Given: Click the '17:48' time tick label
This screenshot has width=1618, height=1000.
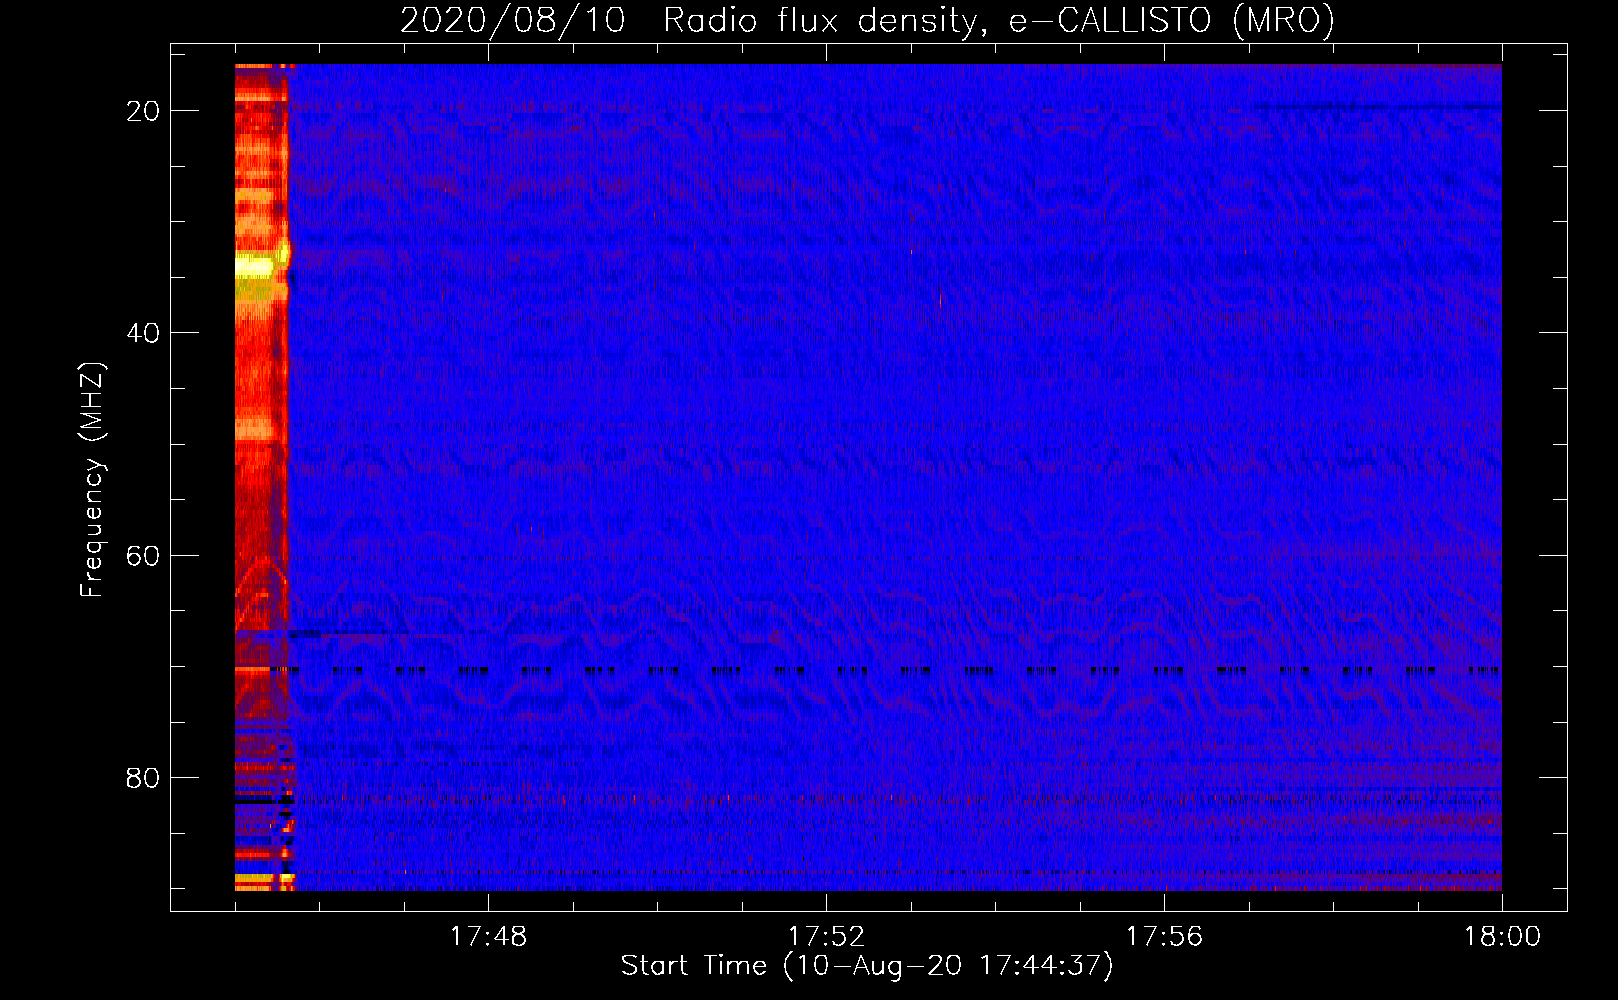Looking at the screenshot, I should (x=488, y=937).
